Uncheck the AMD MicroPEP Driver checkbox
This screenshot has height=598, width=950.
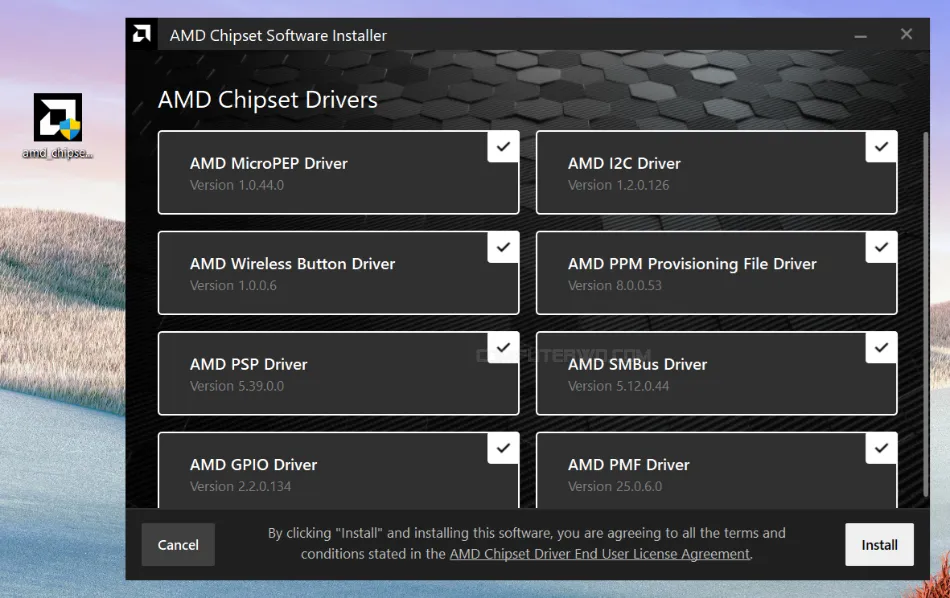coord(503,147)
